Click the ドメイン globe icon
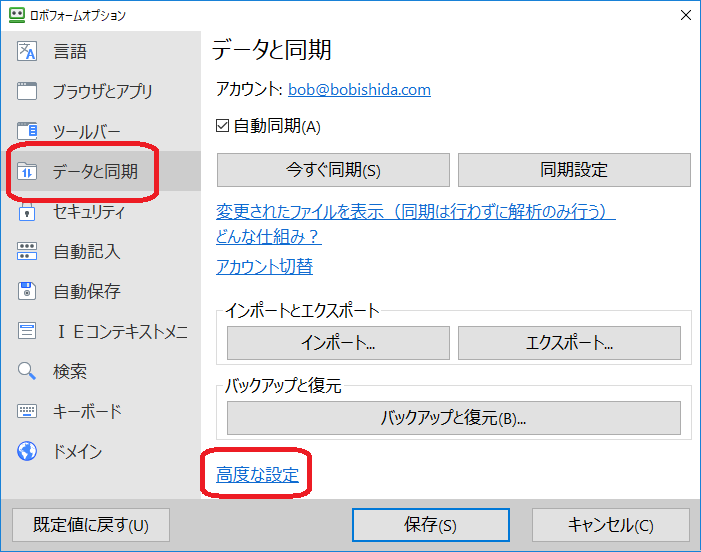This screenshot has height=552, width=701. click(27, 451)
